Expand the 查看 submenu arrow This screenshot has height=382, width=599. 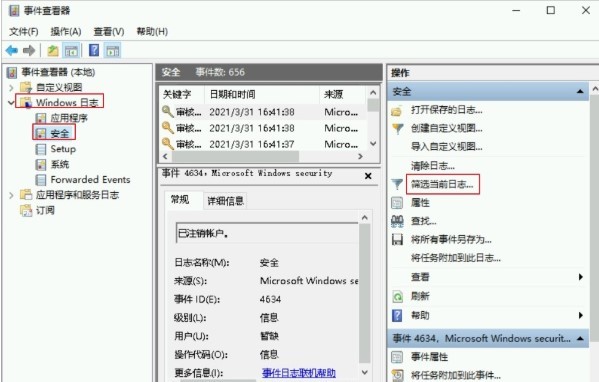581,277
